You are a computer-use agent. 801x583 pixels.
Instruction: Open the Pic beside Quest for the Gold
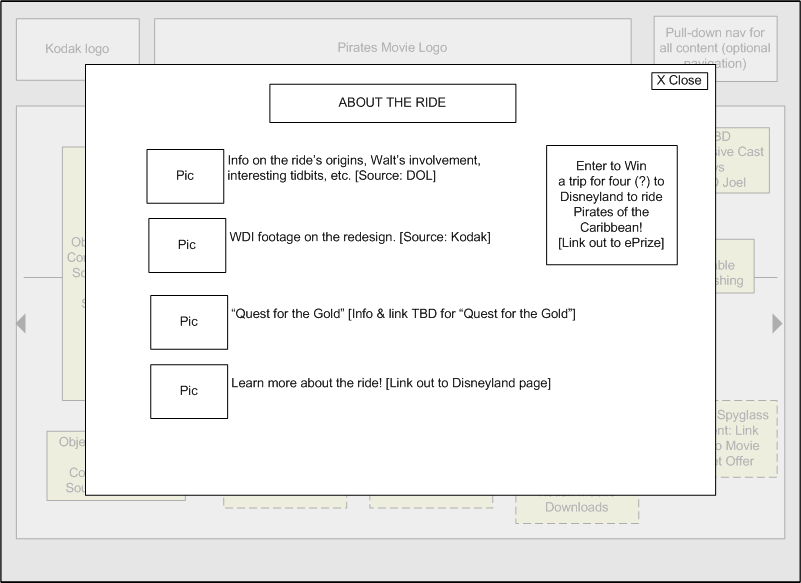point(189,322)
